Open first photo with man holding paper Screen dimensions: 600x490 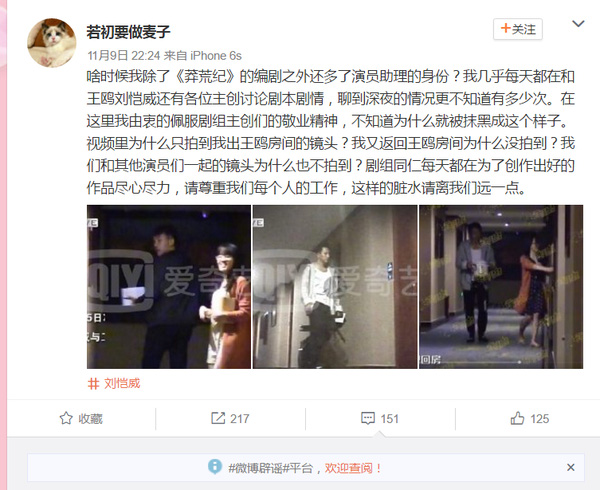169,287
